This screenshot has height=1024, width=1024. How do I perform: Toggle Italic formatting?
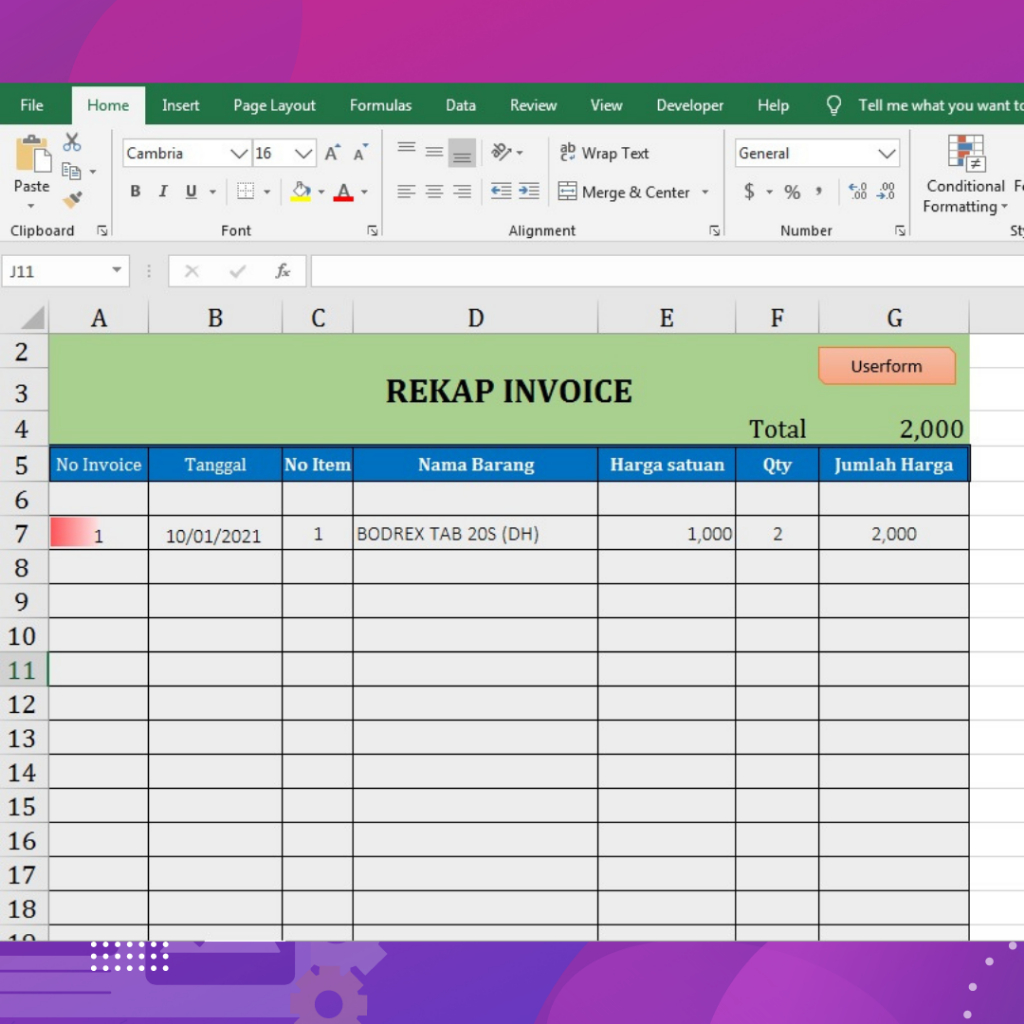coord(163,191)
